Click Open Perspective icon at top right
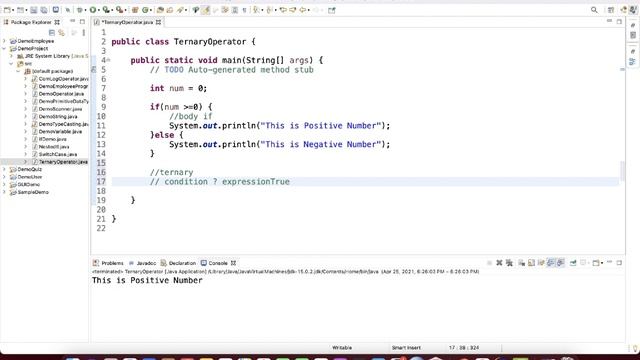 tap(611, 10)
